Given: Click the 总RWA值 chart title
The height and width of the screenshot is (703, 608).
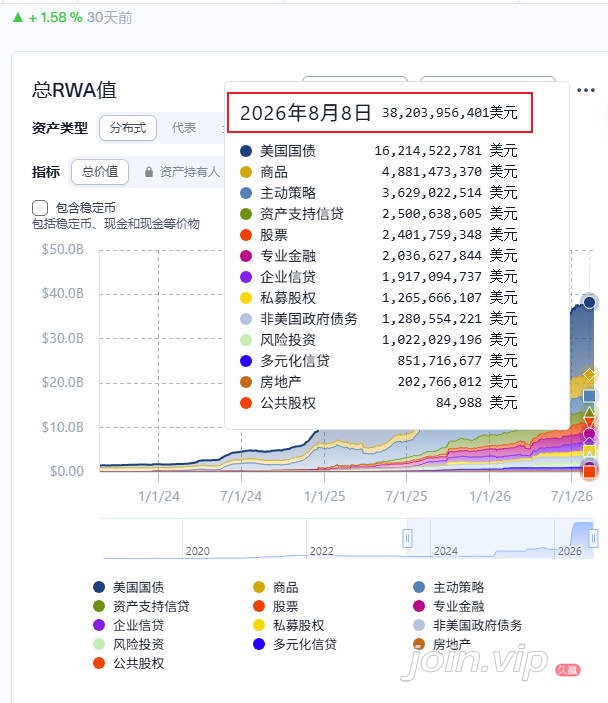Looking at the screenshot, I should tap(74, 90).
